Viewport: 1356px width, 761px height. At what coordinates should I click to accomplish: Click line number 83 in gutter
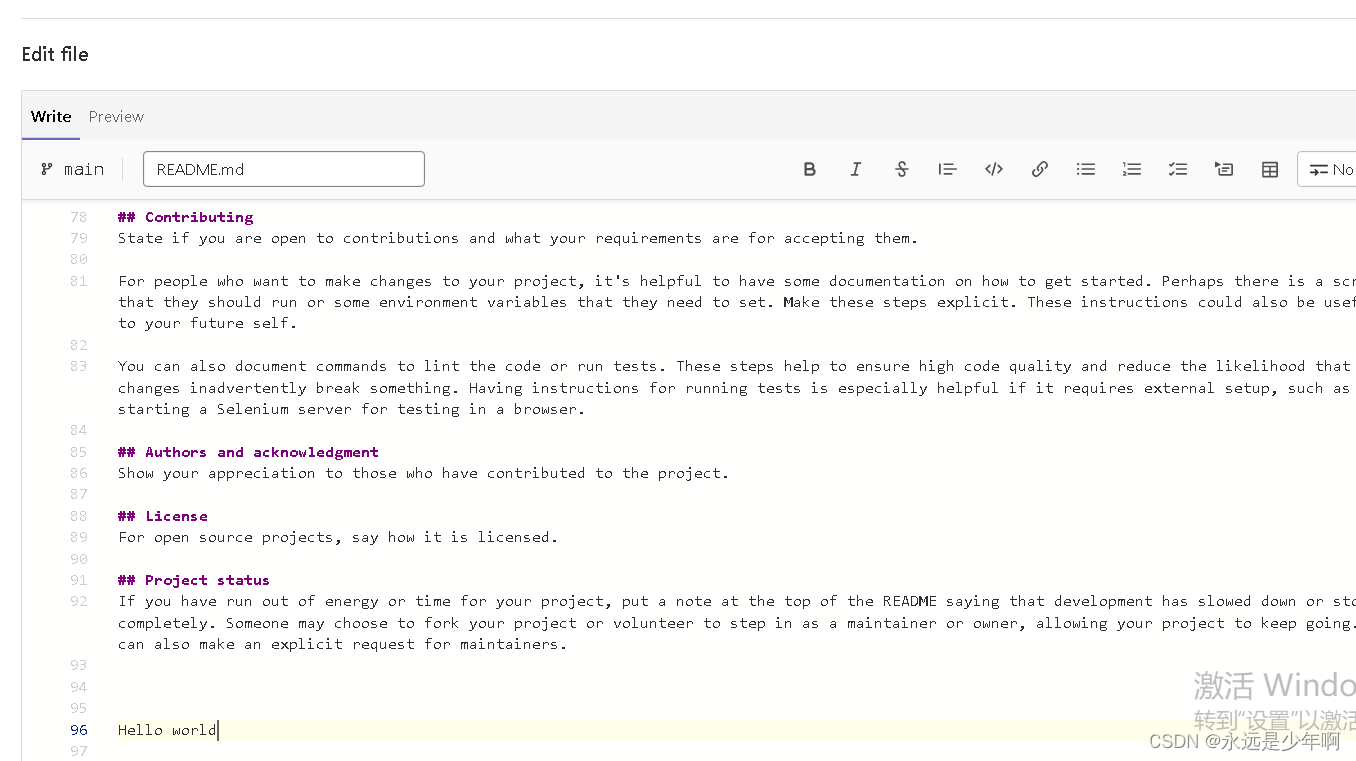pyautogui.click(x=79, y=366)
